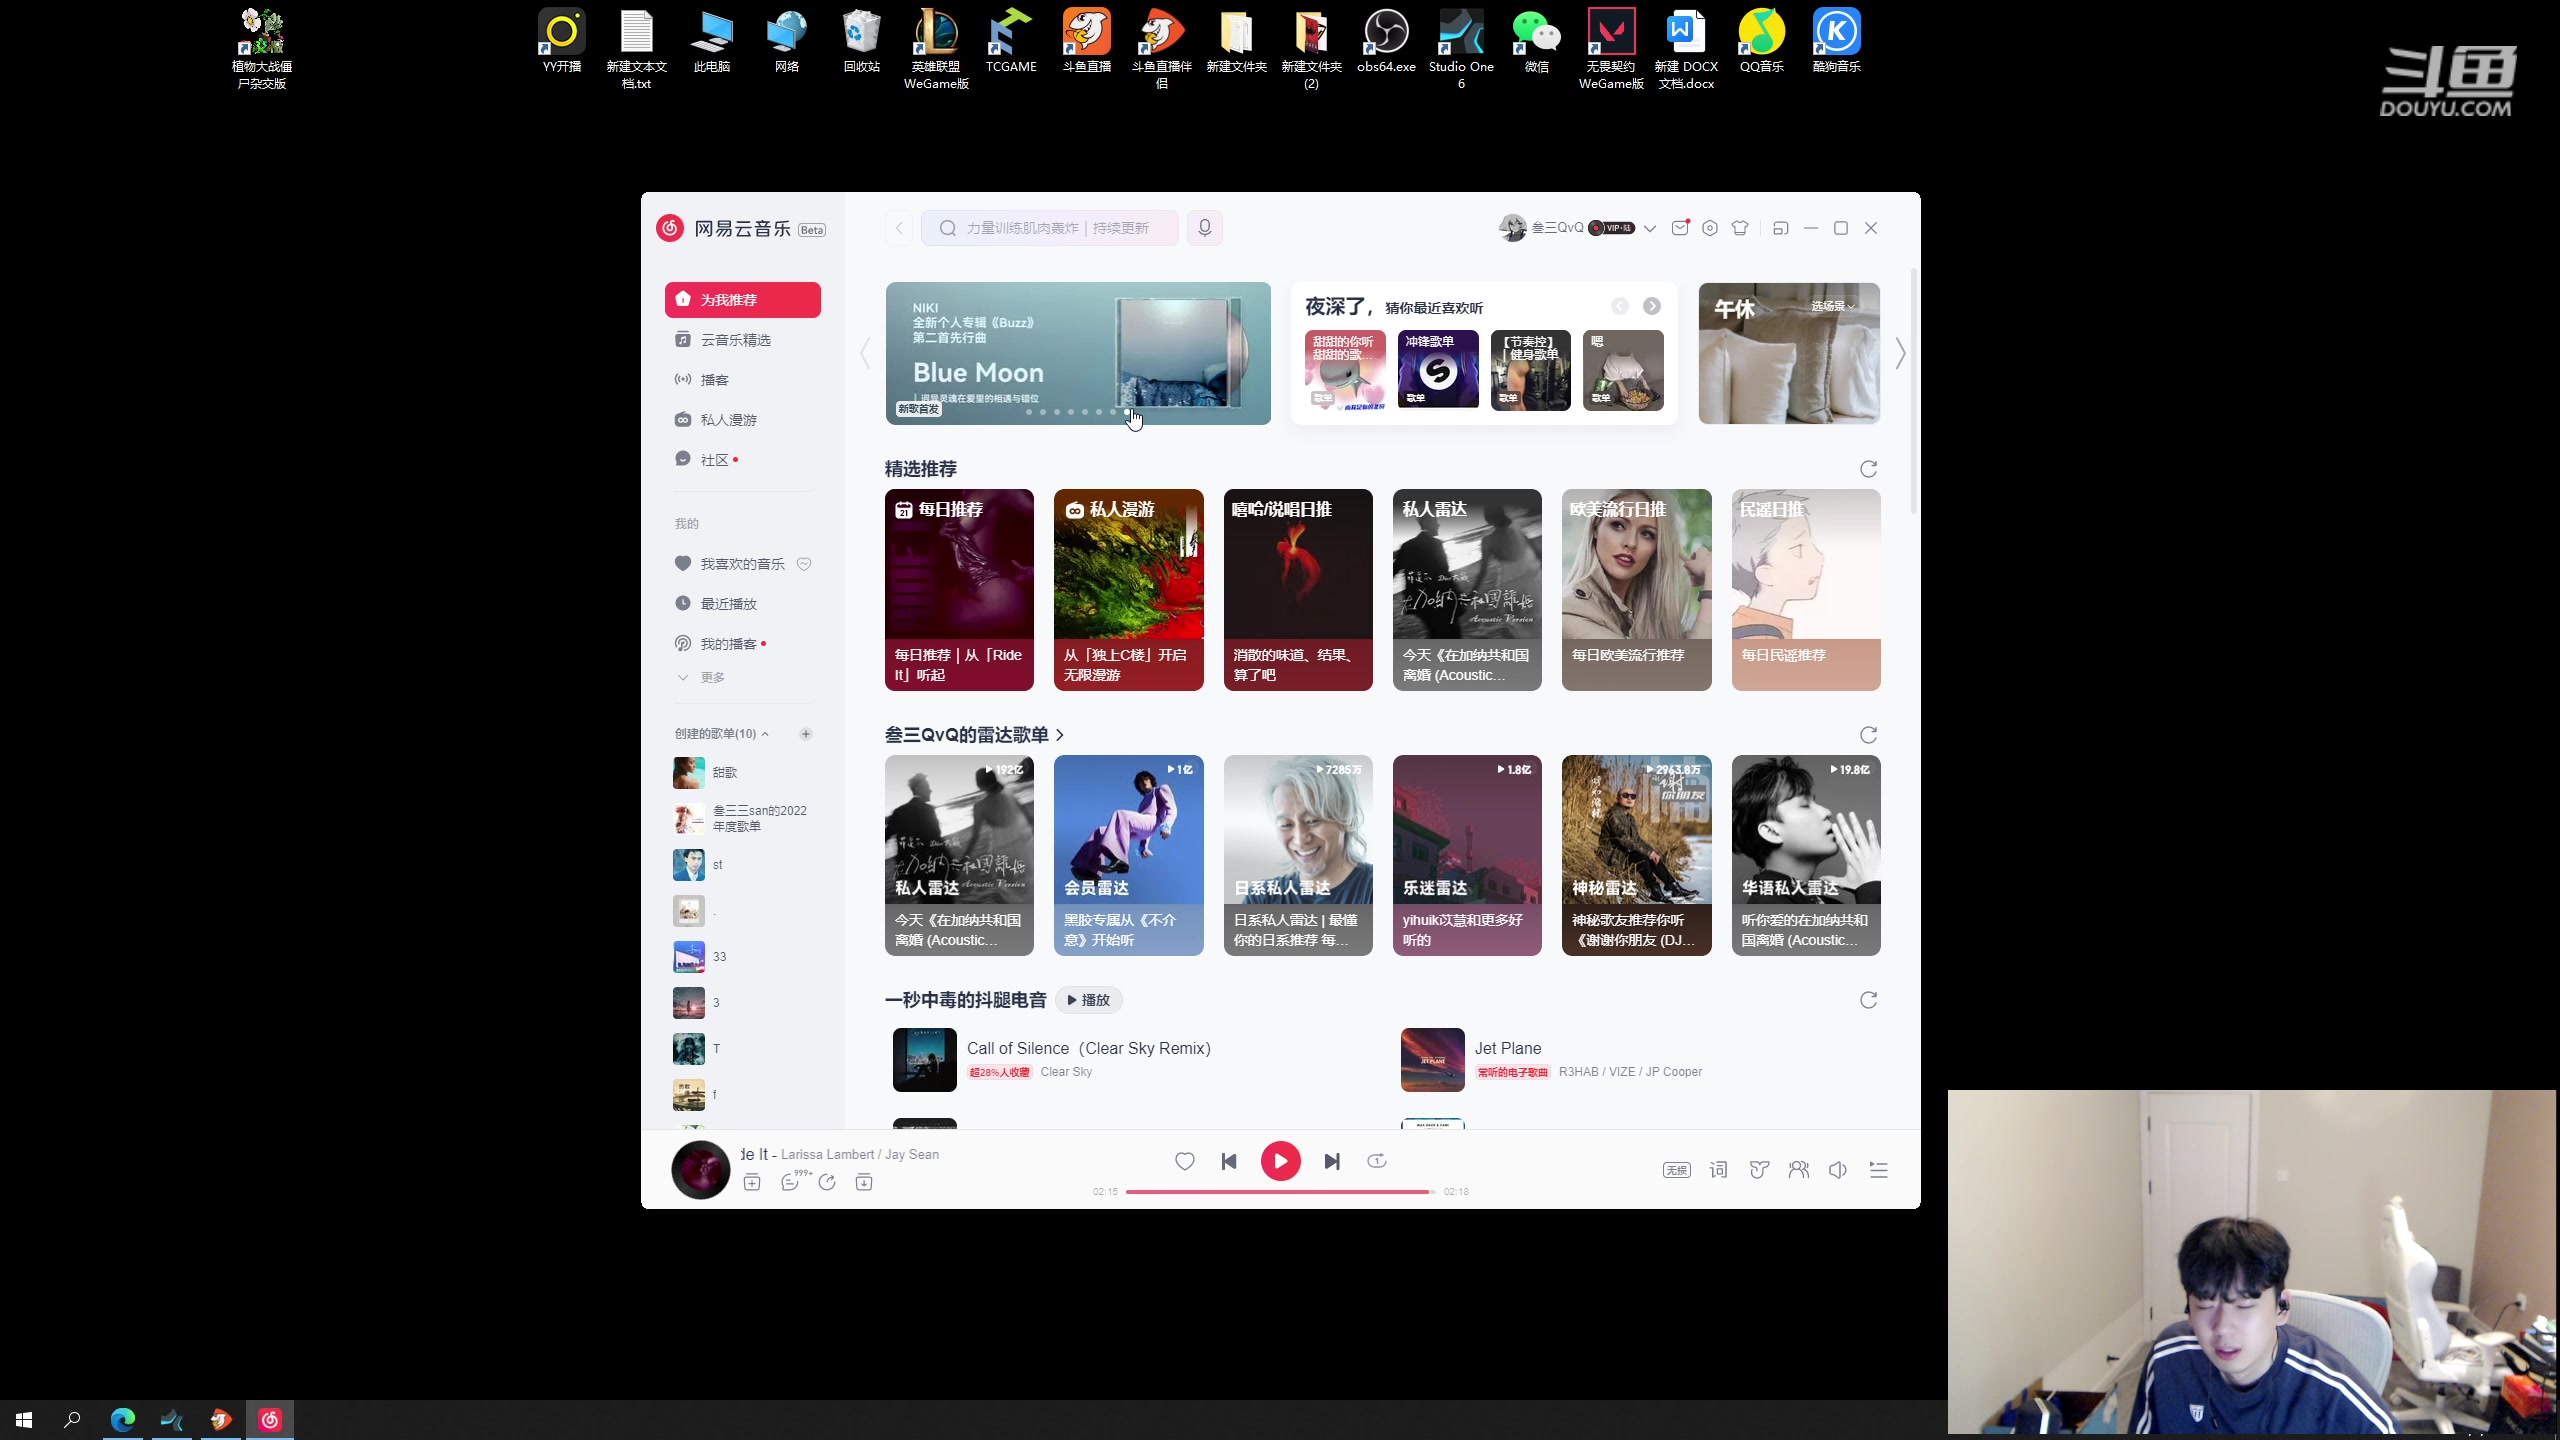Show previous items in 猜你最近喜欢听

point(1620,306)
